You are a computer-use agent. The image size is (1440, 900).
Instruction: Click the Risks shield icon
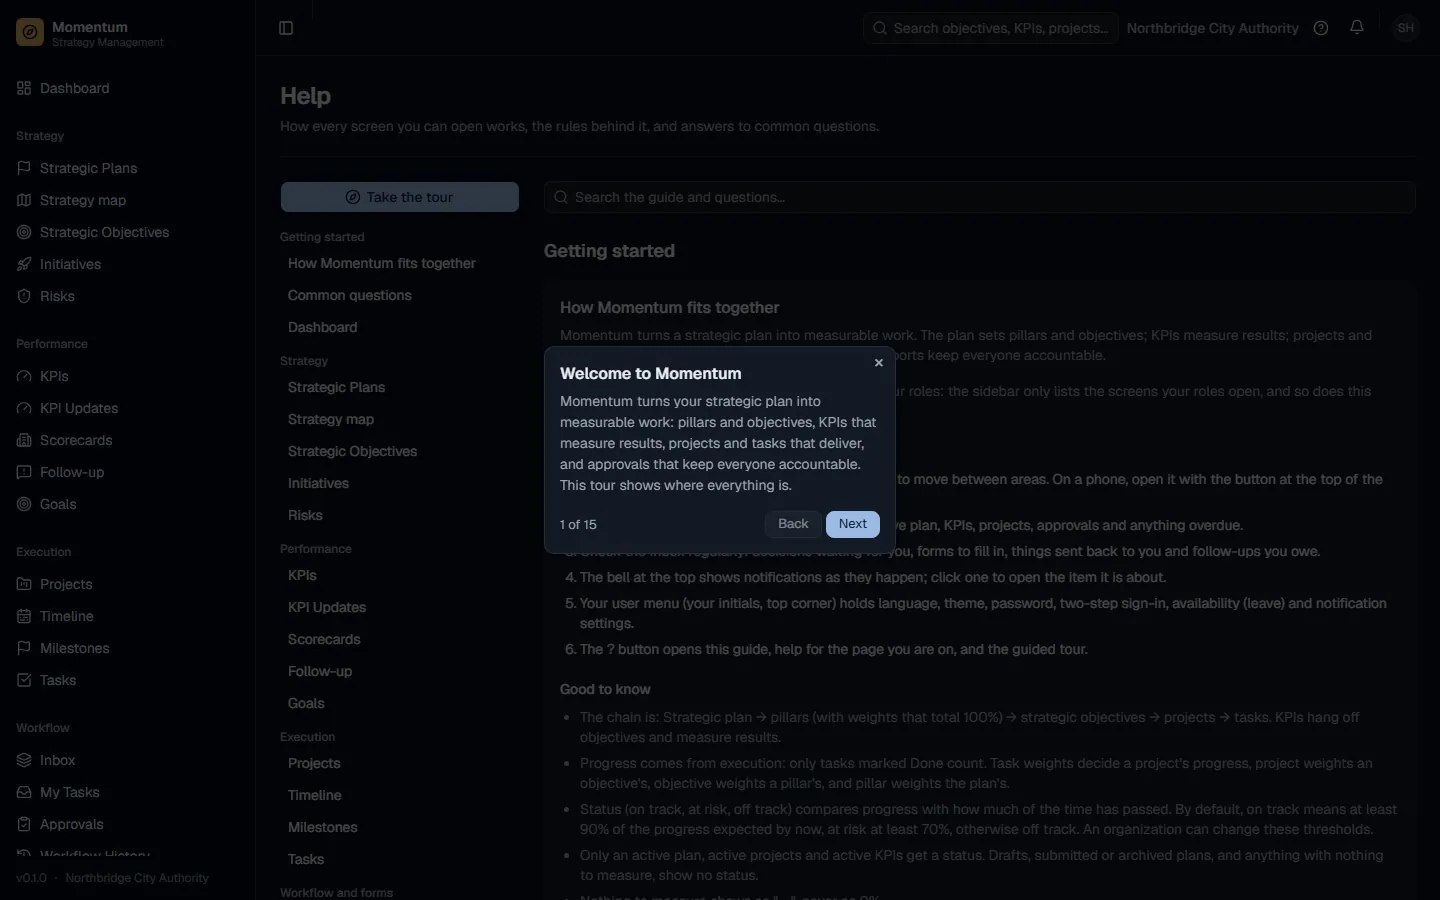tap(24, 296)
